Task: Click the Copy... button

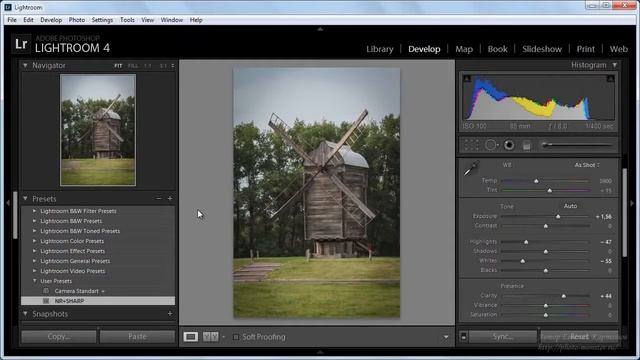Action: [x=59, y=336]
